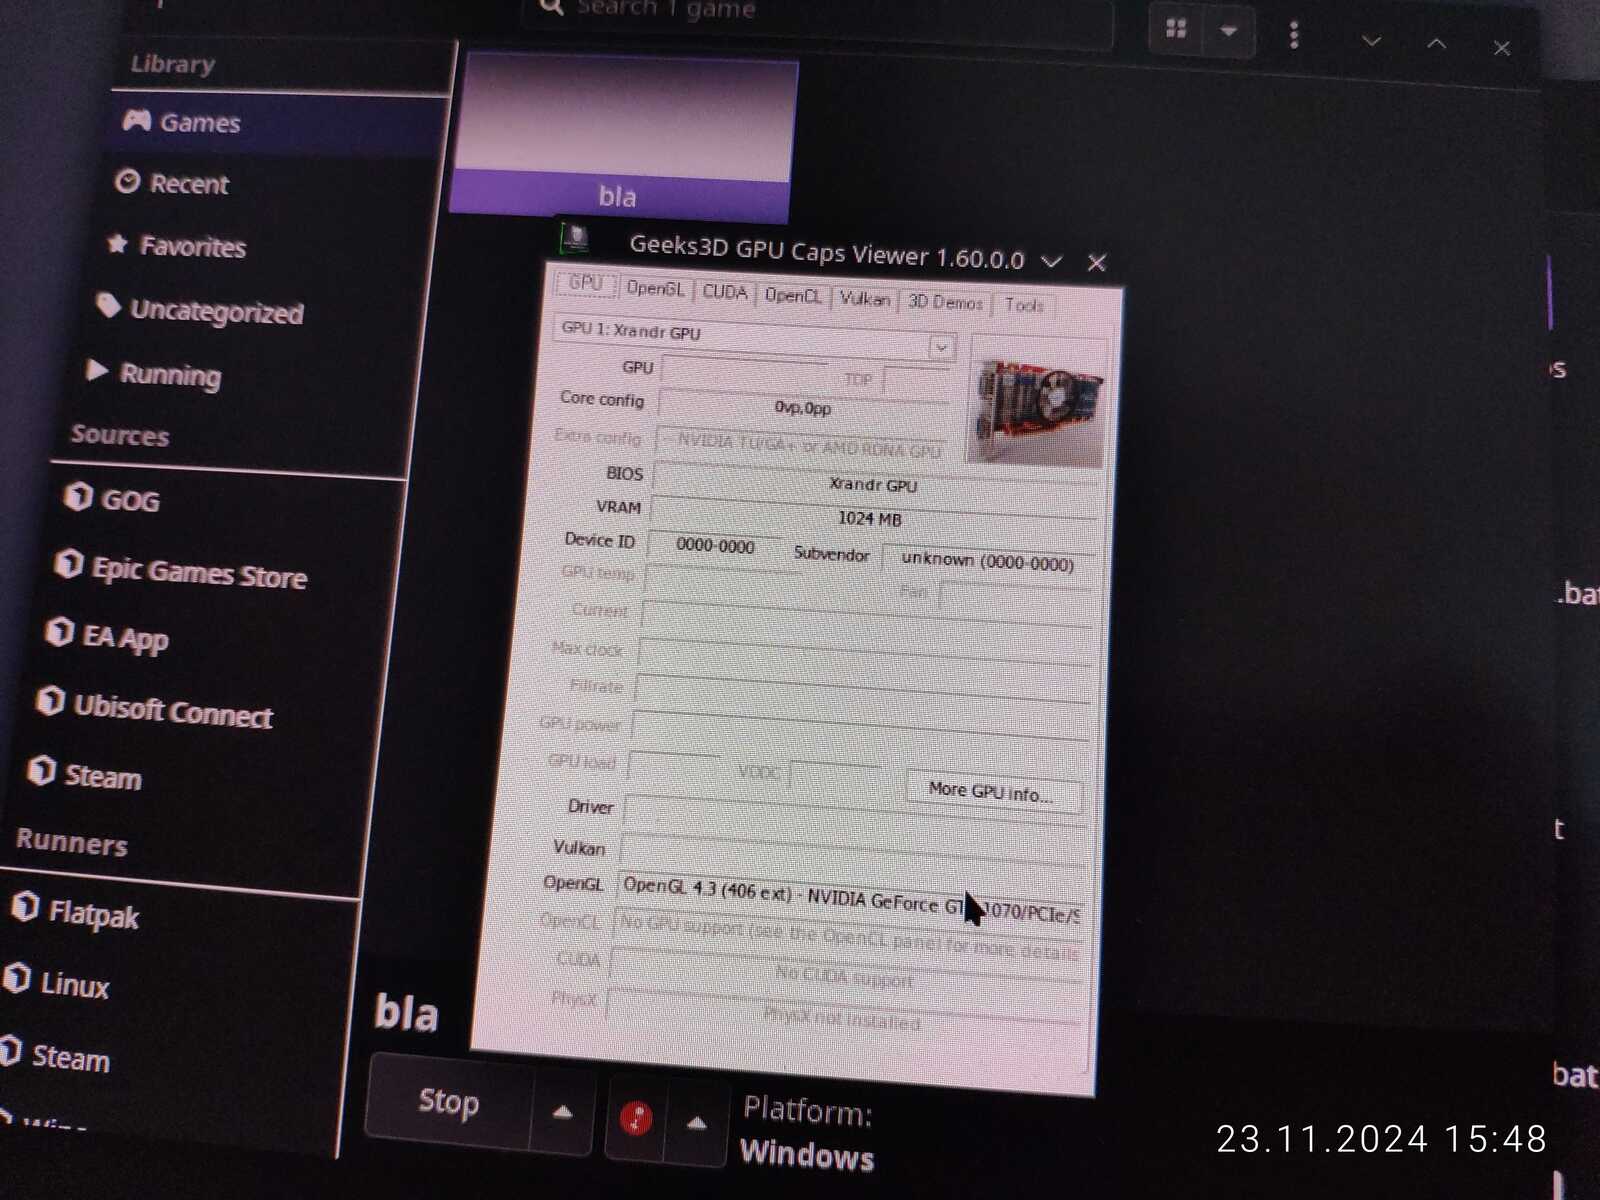Open the GPU 1: Xrandr GPU dropdown

[755, 338]
